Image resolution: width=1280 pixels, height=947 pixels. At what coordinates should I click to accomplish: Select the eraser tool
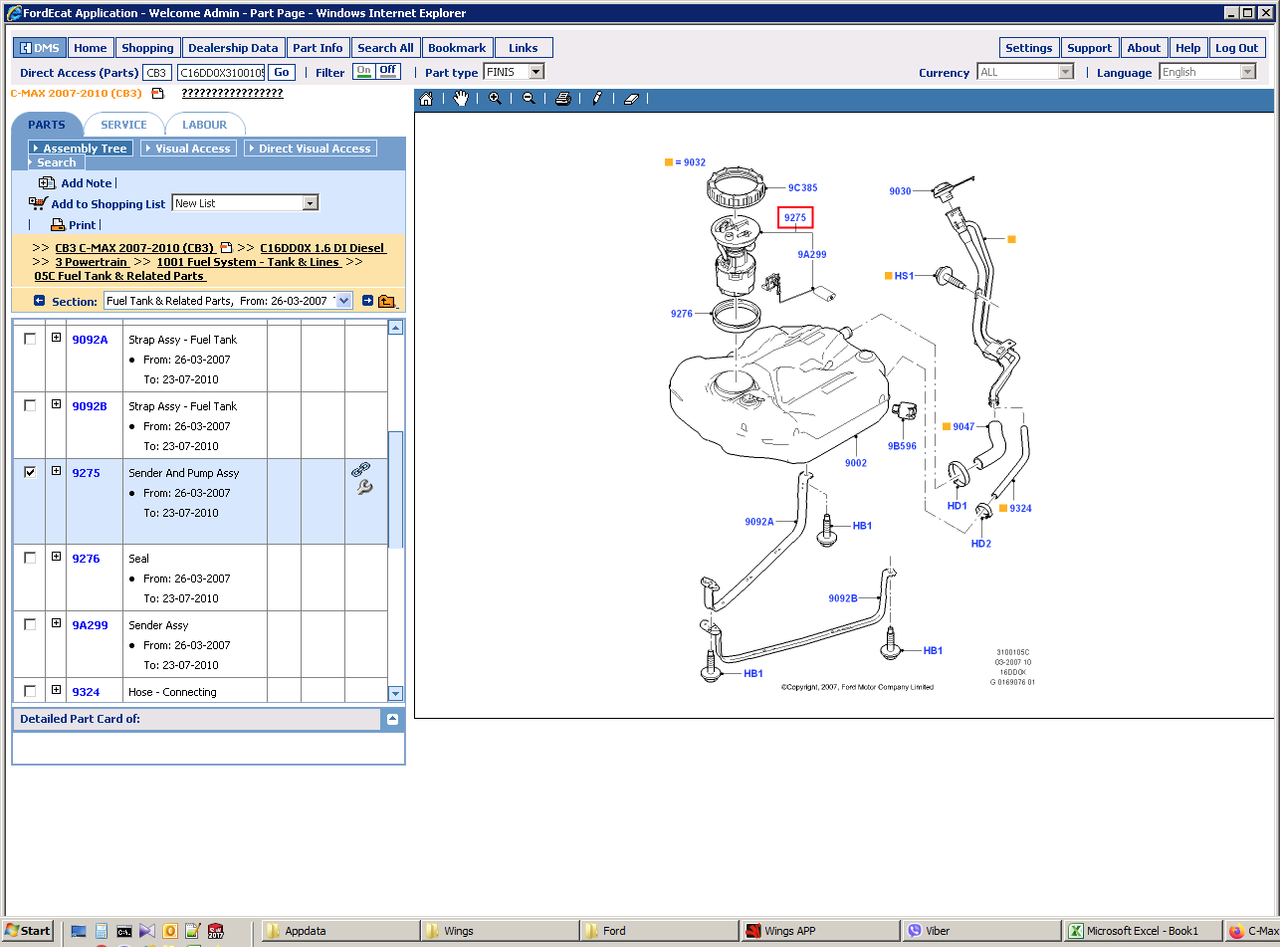[630, 99]
